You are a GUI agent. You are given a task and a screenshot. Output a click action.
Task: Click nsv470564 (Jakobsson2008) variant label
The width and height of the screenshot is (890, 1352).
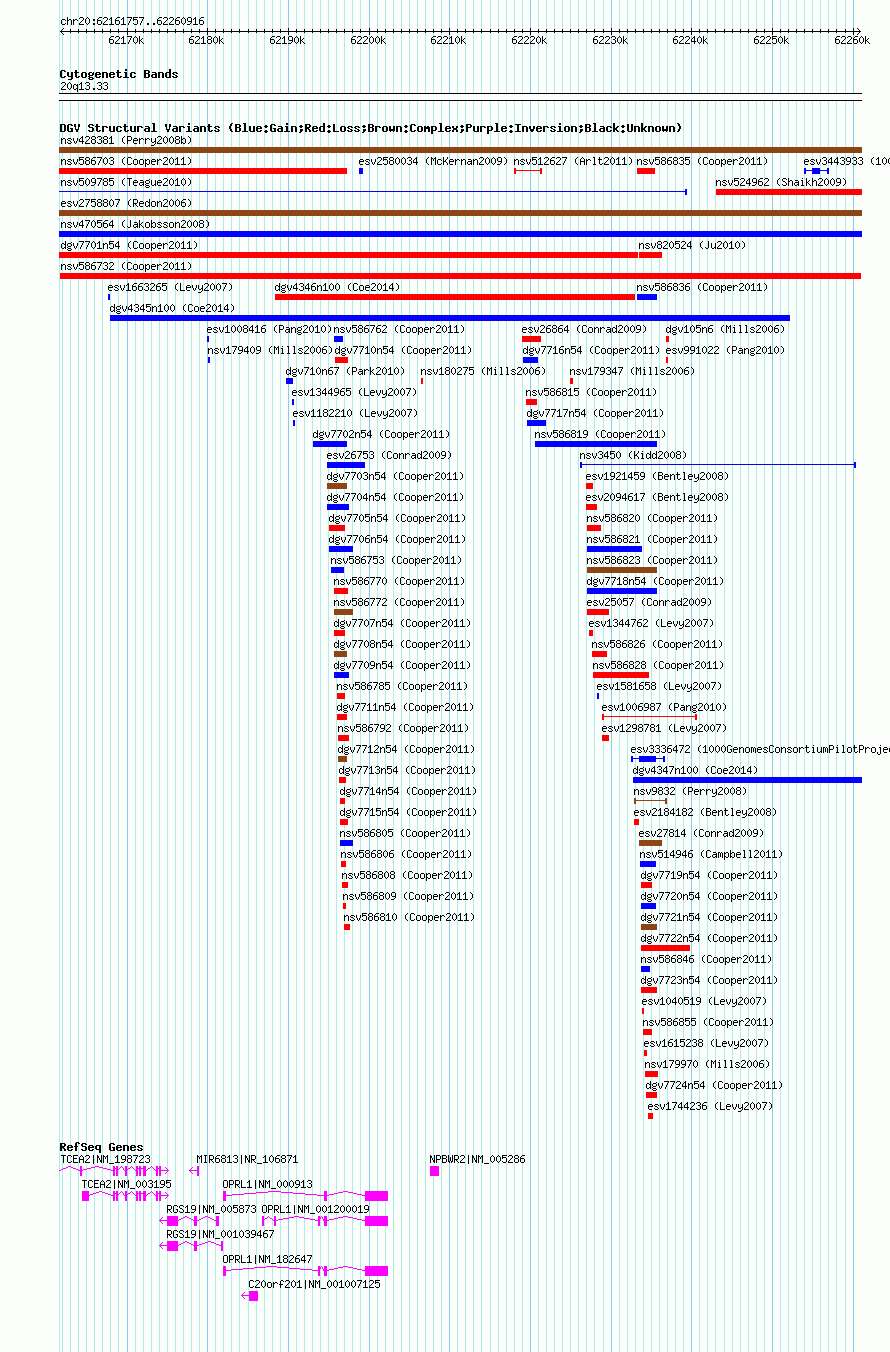click(x=135, y=224)
